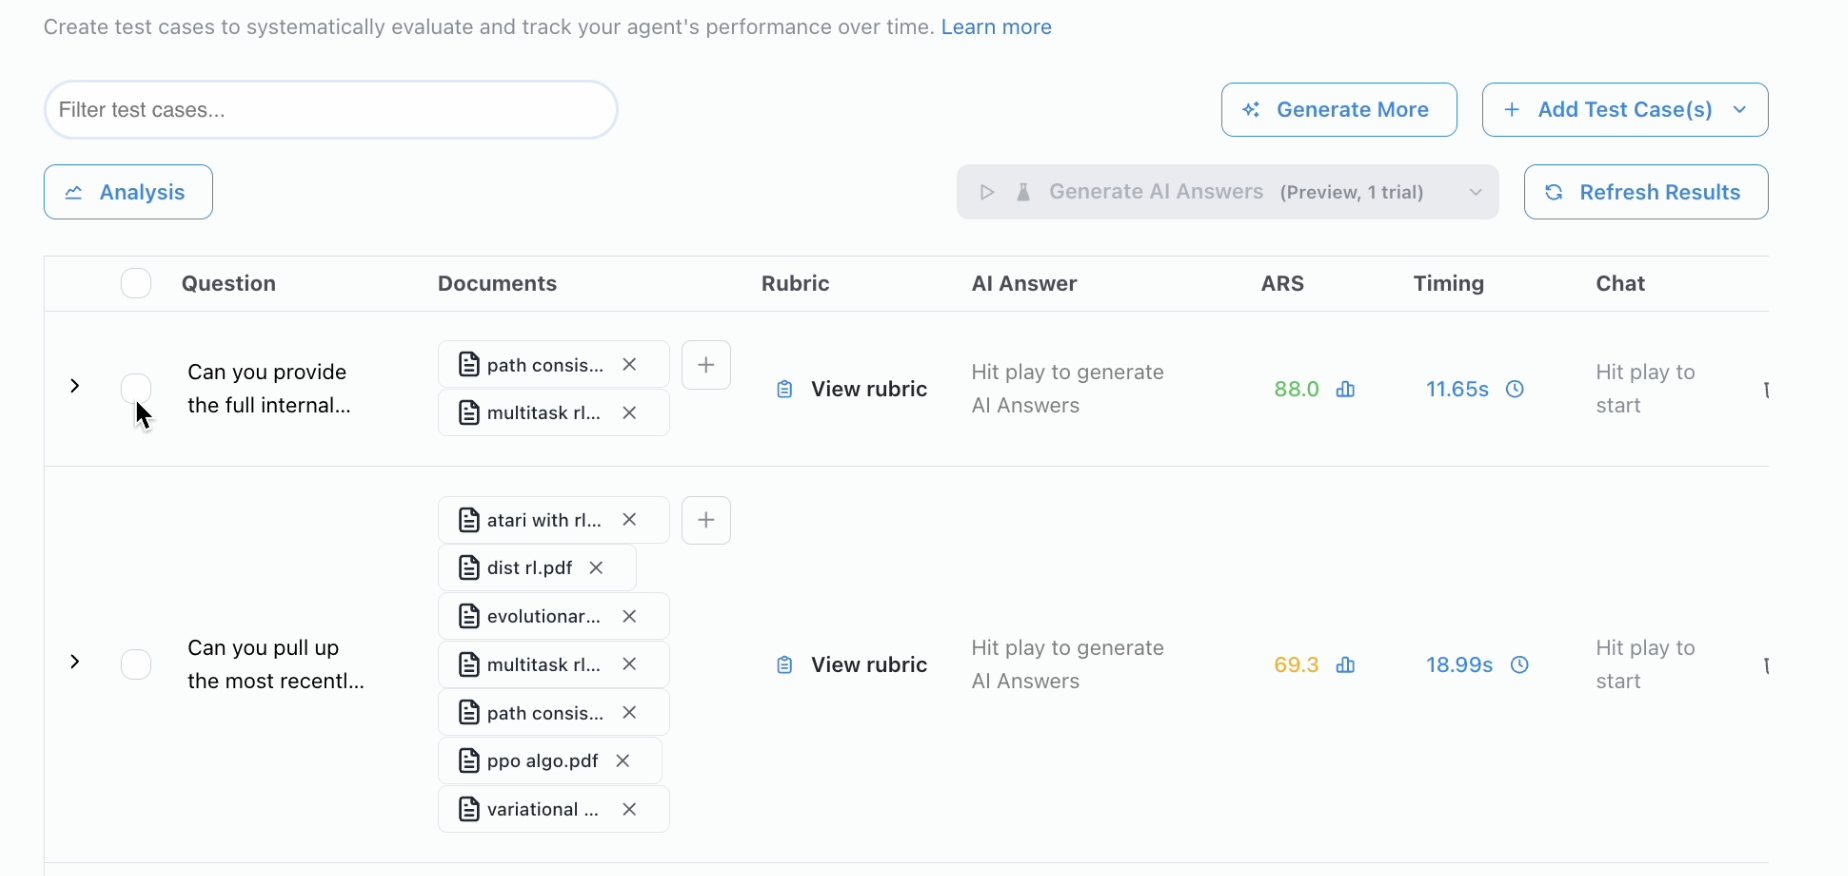Add a document to the first test case
Image resolution: width=1848 pixels, height=876 pixels.
(x=706, y=365)
